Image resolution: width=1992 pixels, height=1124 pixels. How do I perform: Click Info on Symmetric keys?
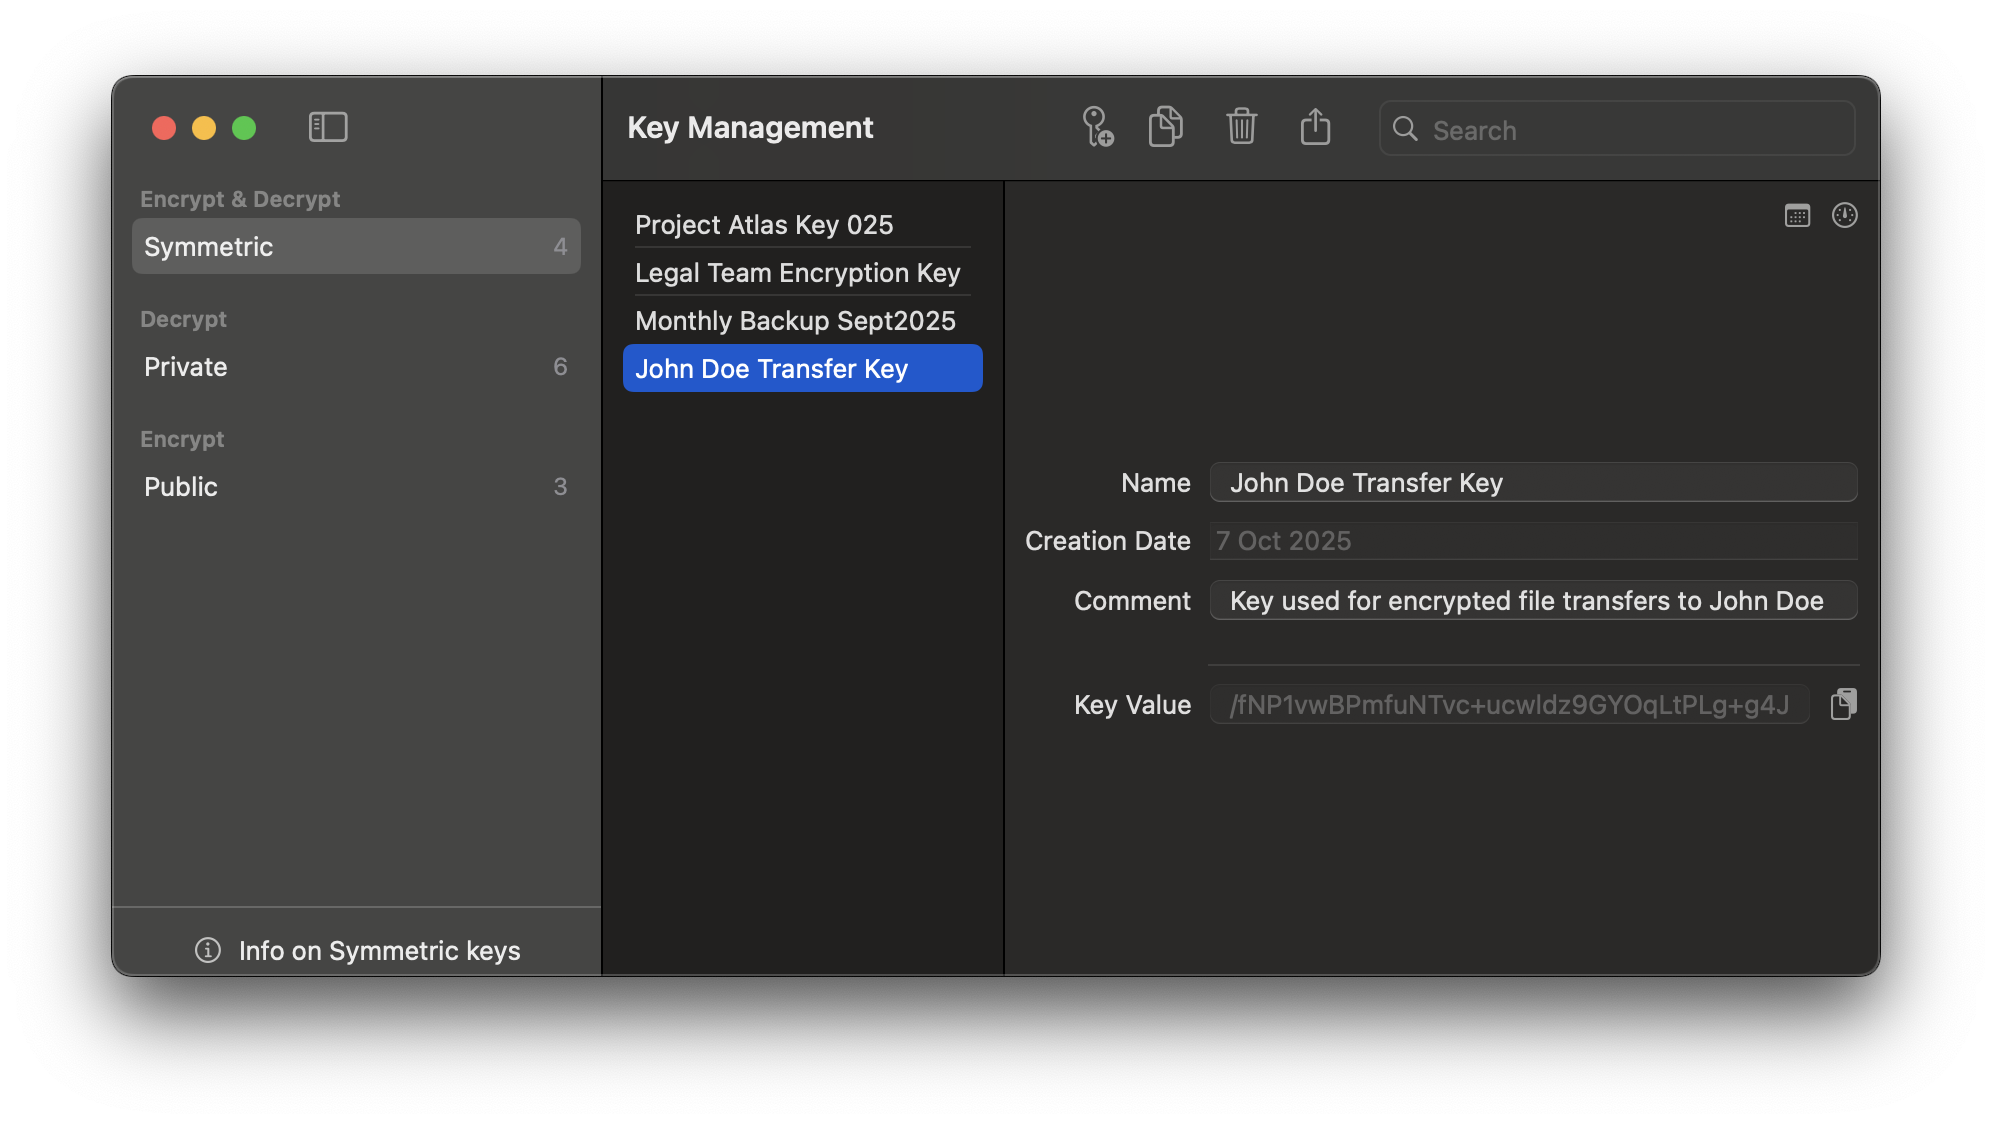[x=379, y=950]
